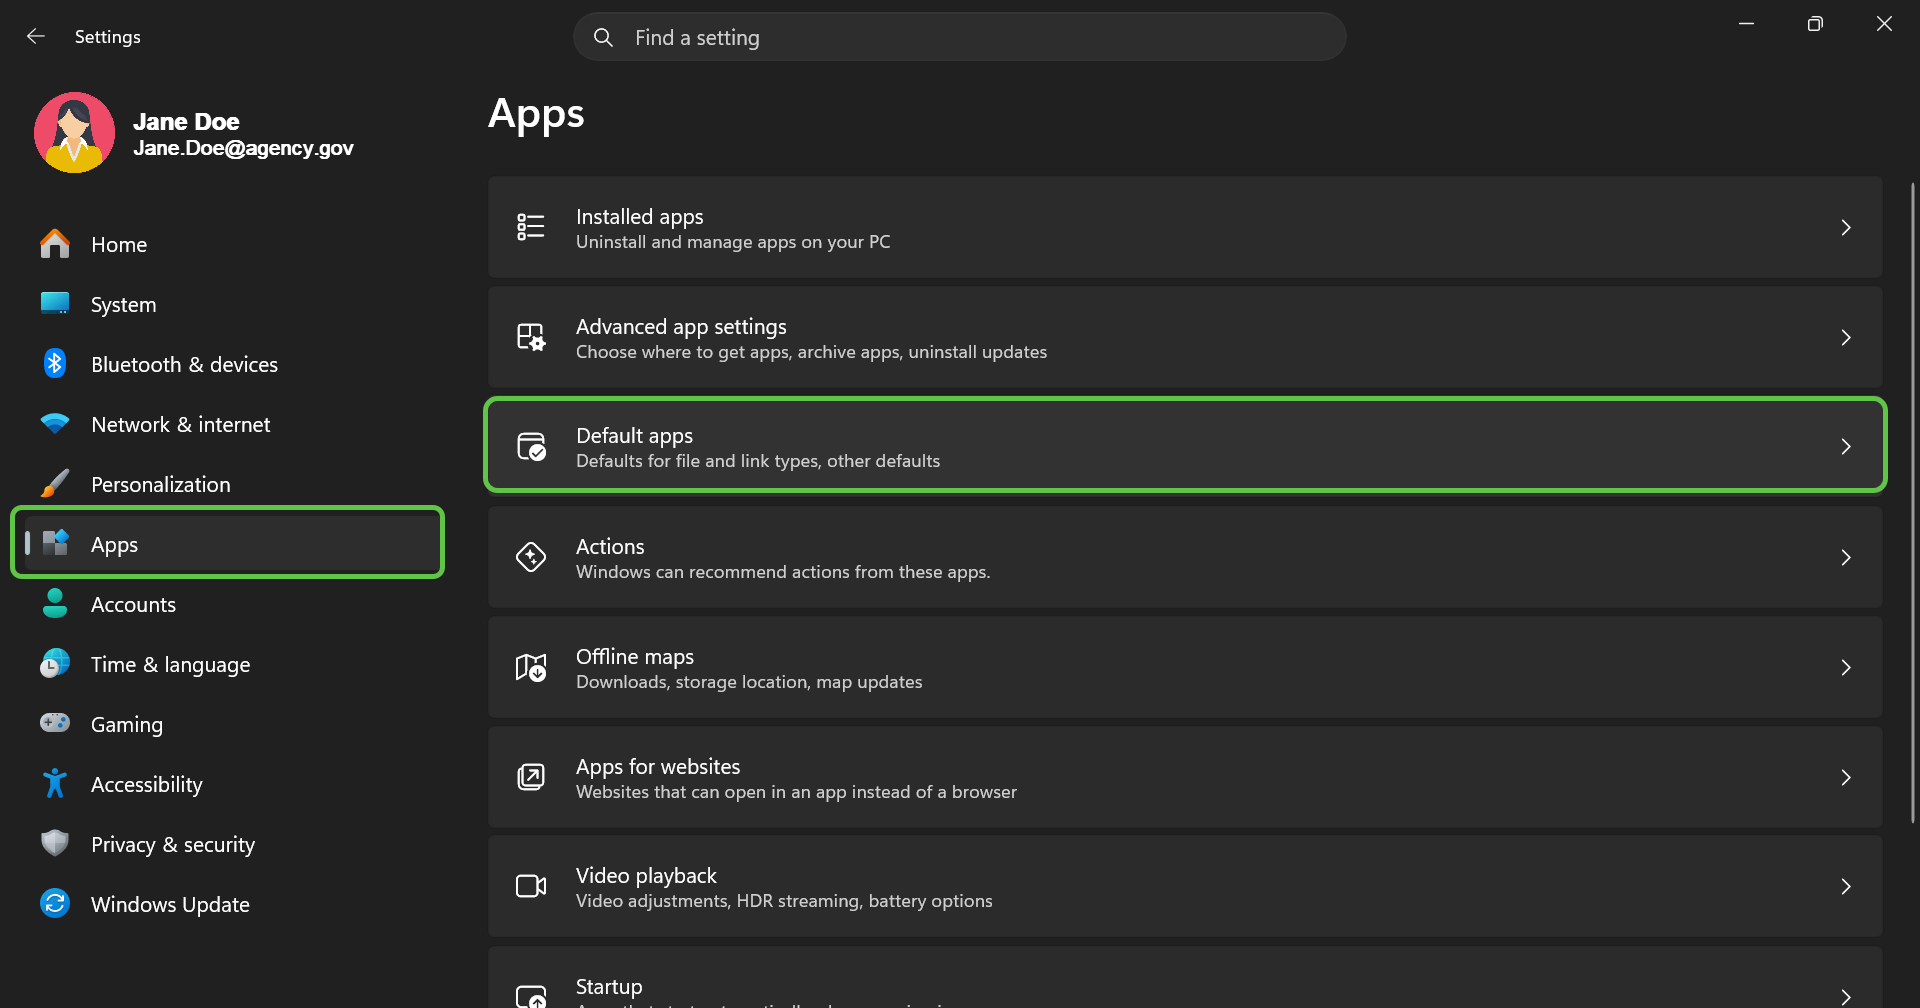
Task: Select System in sidebar
Action: pyautogui.click(x=228, y=304)
